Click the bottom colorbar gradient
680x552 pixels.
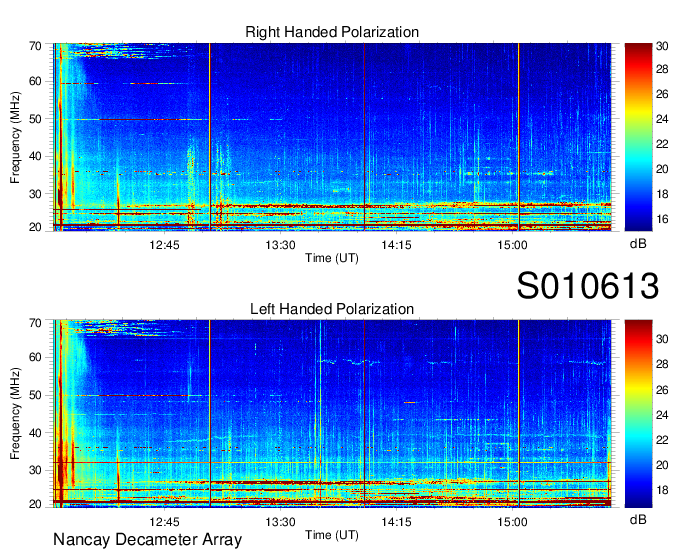(x=638, y=414)
